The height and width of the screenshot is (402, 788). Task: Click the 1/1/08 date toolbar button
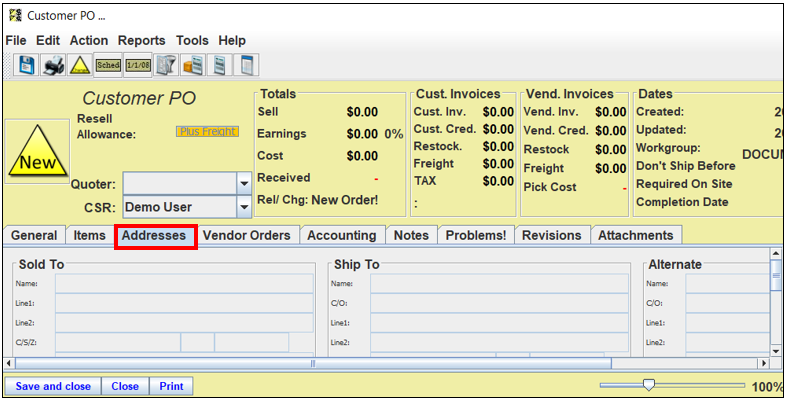138,65
